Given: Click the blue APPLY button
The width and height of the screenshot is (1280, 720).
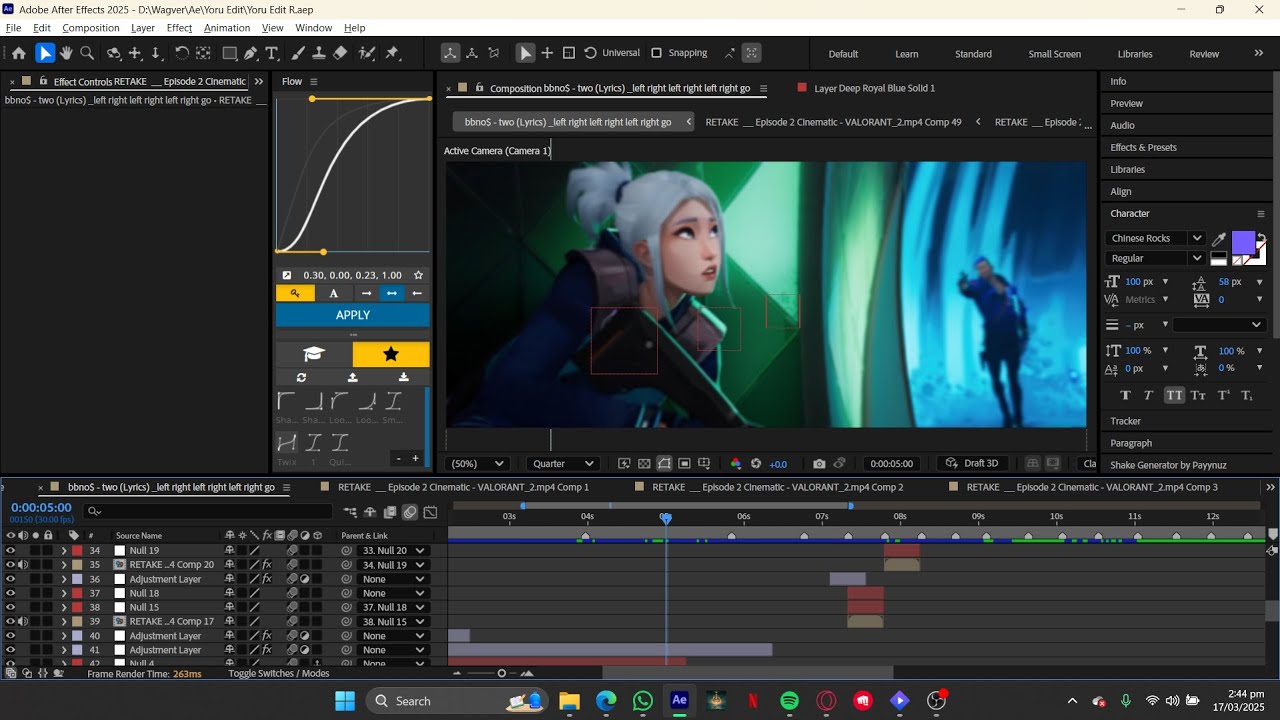Looking at the screenshot, I should [x=353, y=315].
